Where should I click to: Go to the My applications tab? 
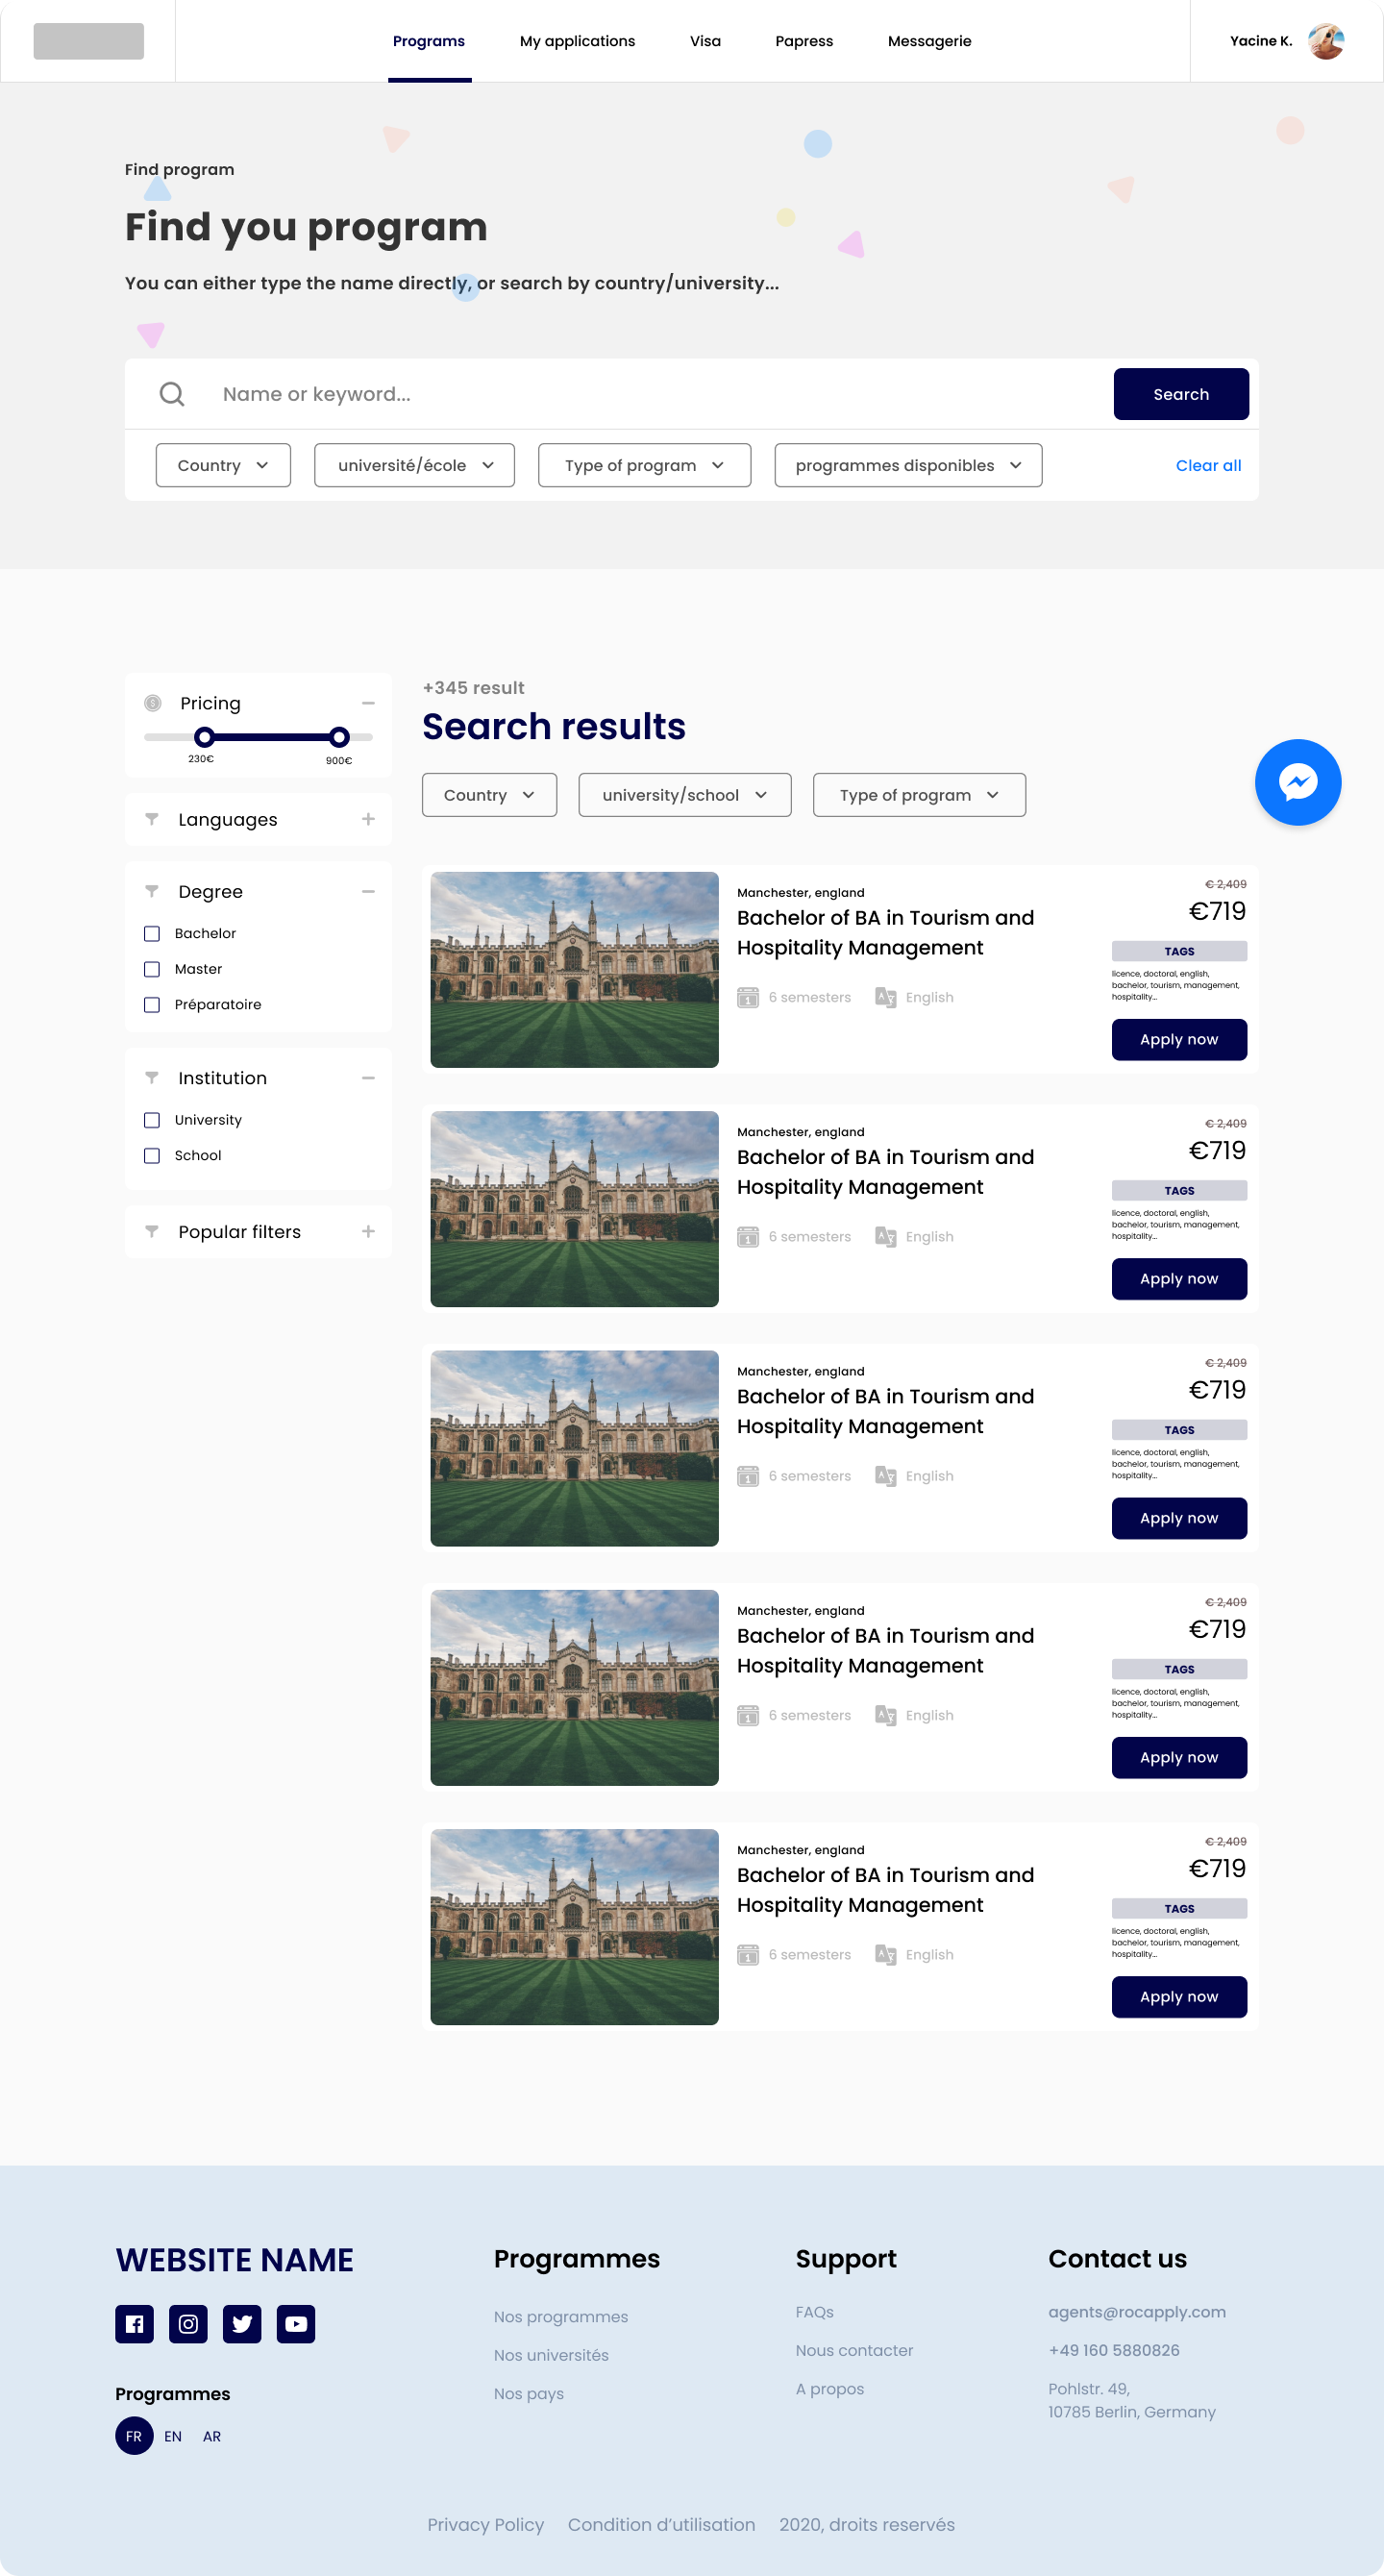point(577,41)
